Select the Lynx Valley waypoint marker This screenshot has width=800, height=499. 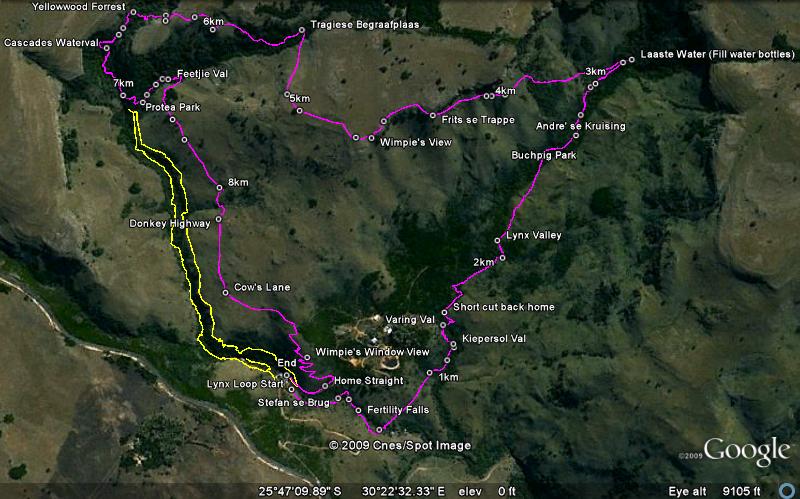pos(497,240)
